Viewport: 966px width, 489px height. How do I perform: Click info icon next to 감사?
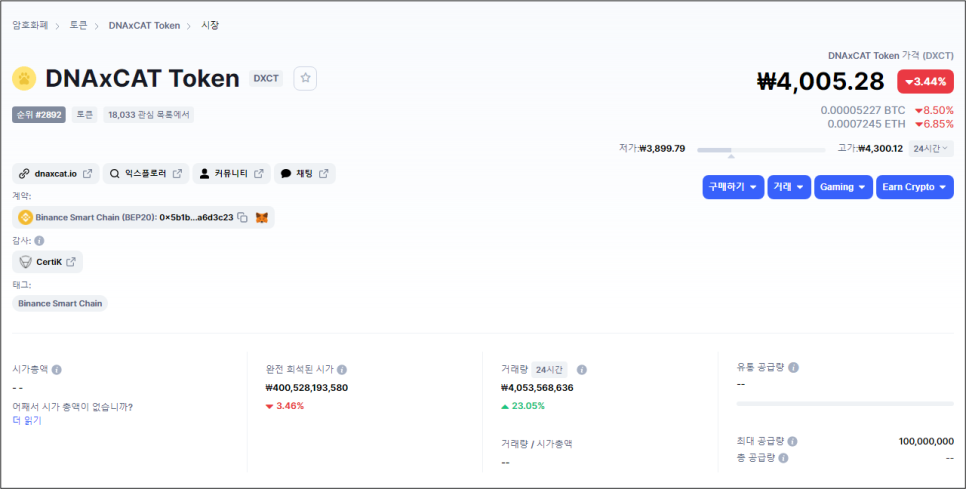coord(39,241)
